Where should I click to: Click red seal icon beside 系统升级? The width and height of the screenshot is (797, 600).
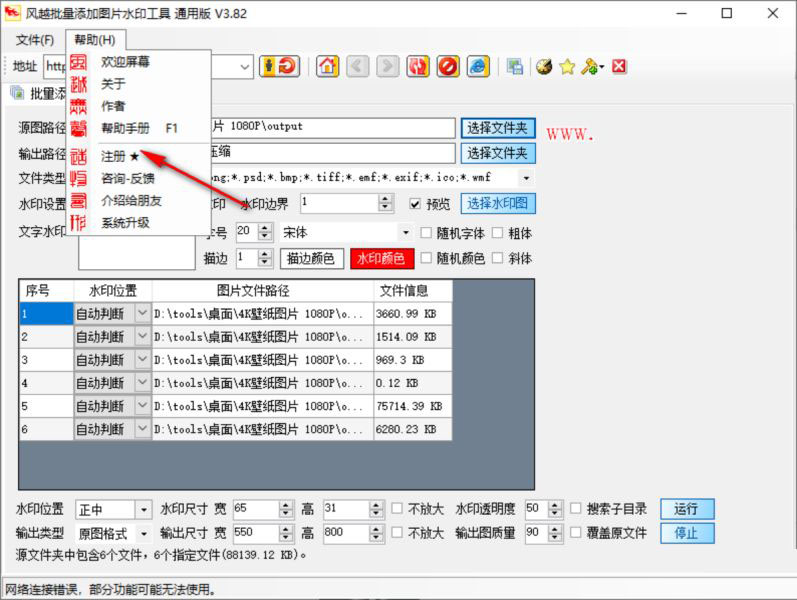78,222
